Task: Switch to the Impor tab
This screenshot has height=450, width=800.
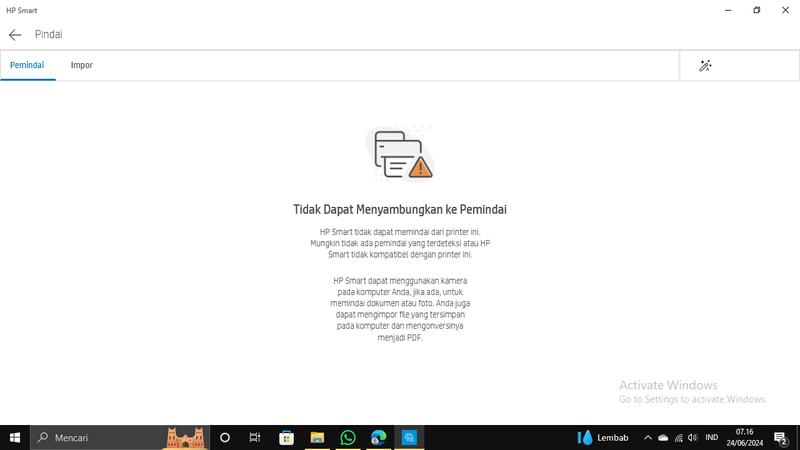Action: tap(82, 65)
